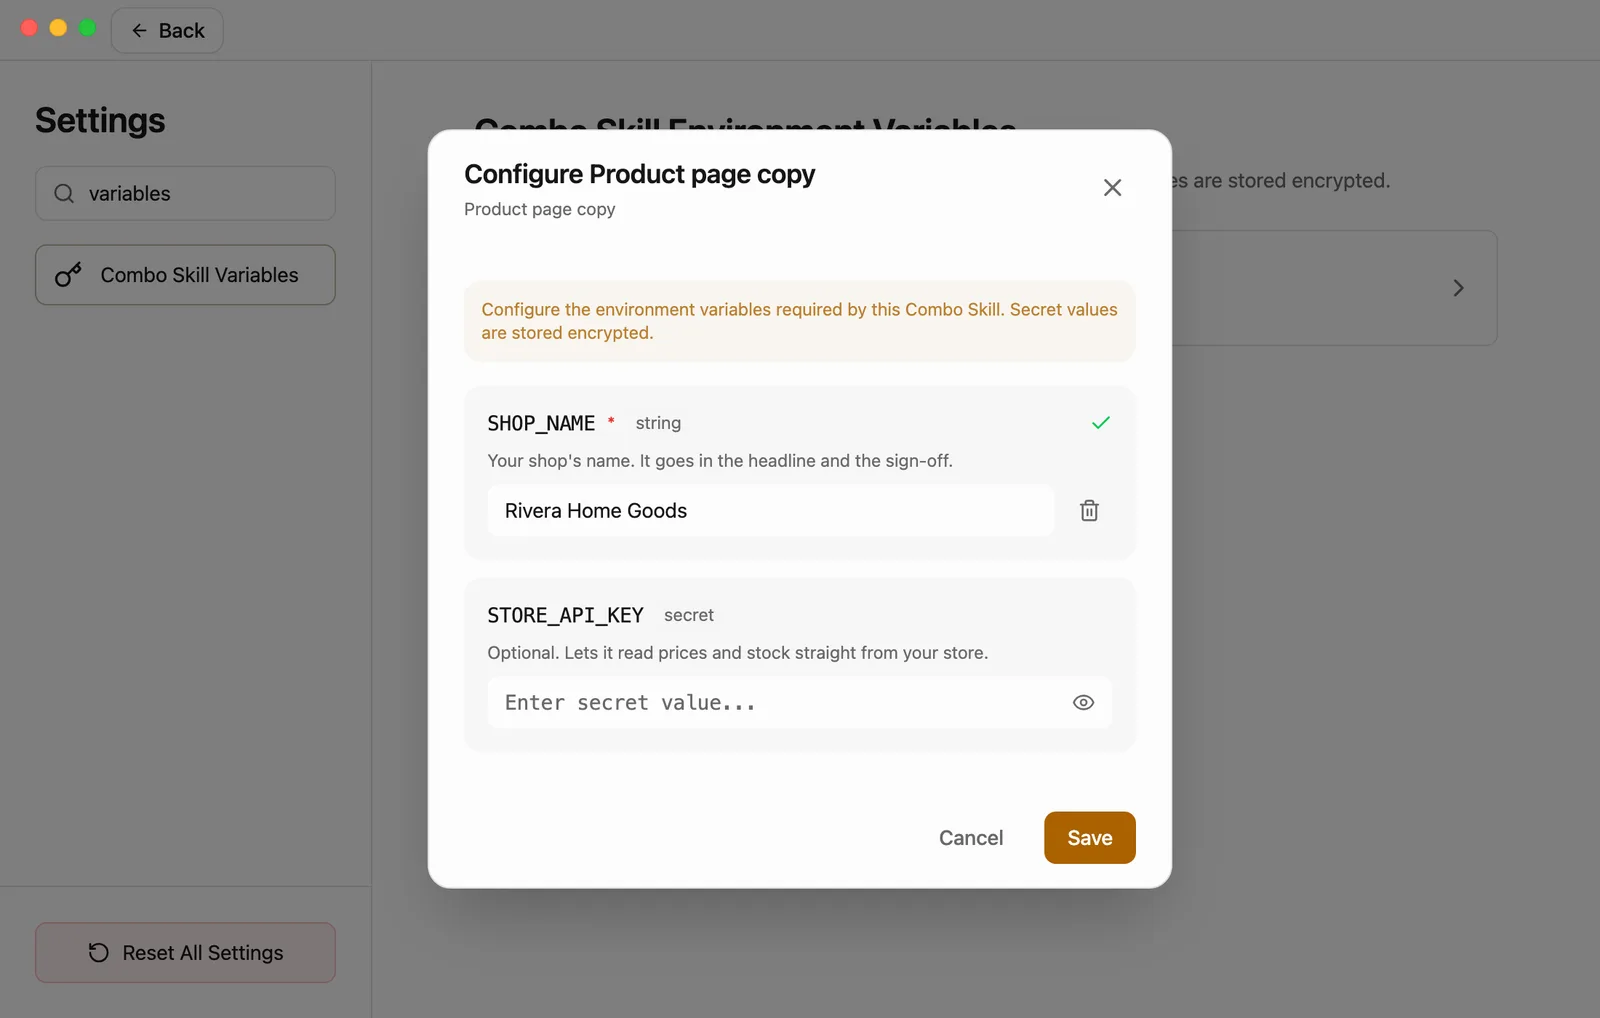Save the environment variables
The height and width of the screenshot is (1018, 1600).
pyautogui.click(x=1089, y=838)
